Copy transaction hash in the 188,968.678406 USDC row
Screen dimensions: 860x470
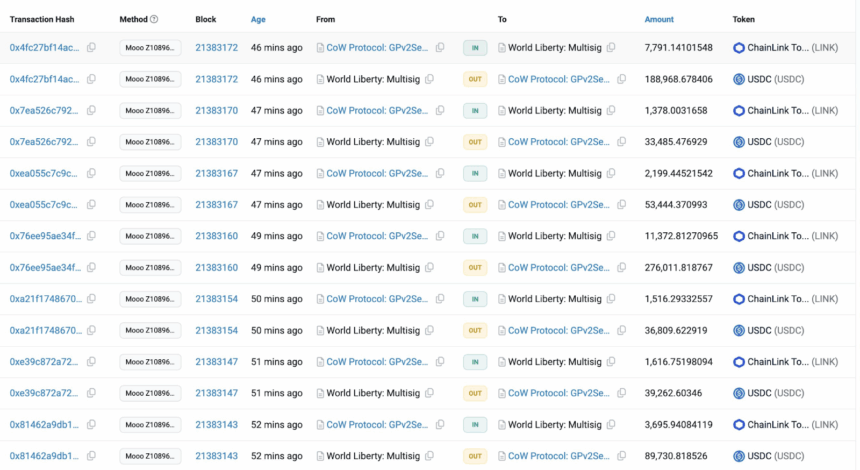91,79
